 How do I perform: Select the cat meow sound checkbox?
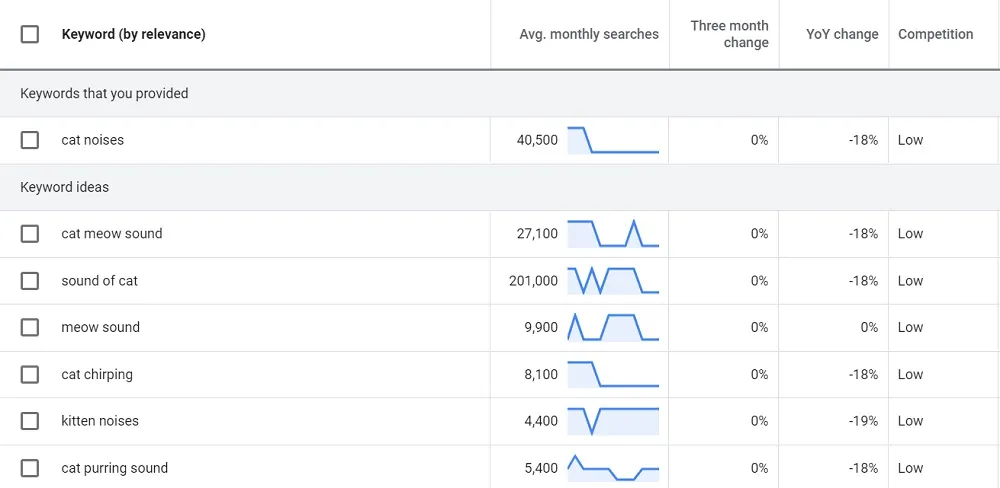[x=30, y=234]
